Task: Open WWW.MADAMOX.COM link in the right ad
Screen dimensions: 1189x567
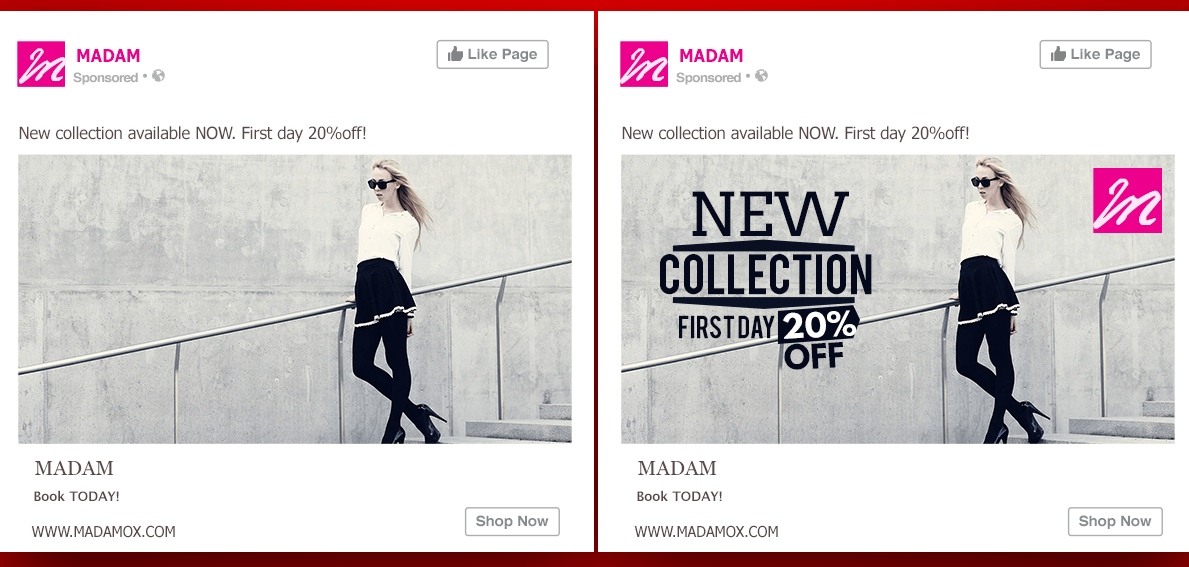Action: click(x=706, y=532)
